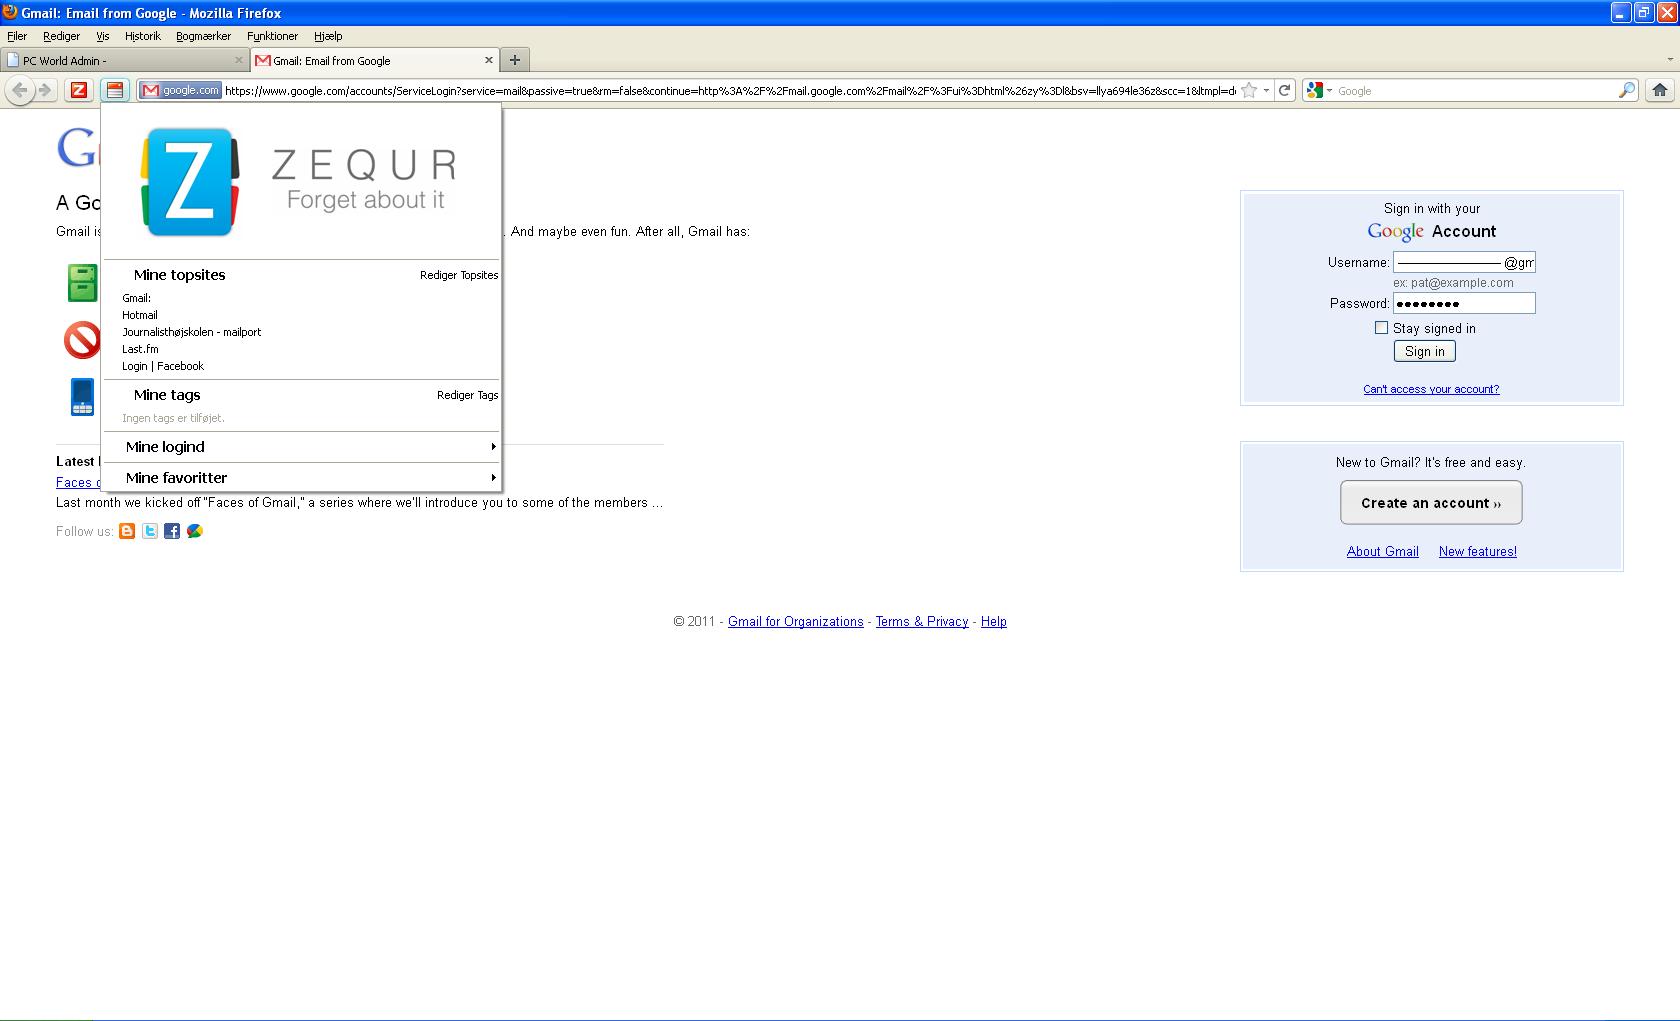1680x1021 pixels.
Task: Click the address bar URL
Action: (730, 90)
